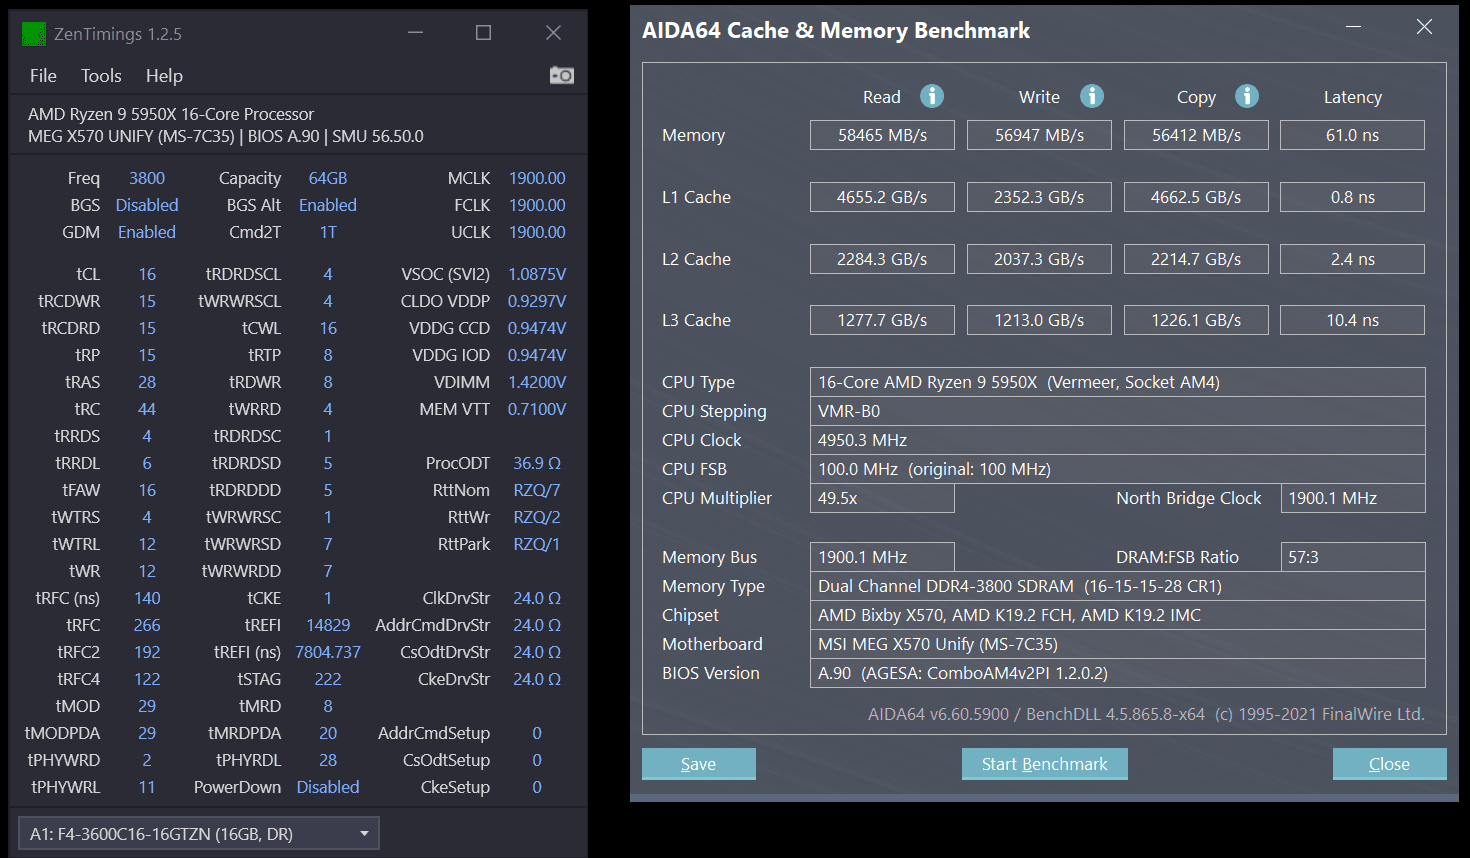This screenshot has width=1470, height=858.
Task: Click the tRAS value 28
Action: tap(147, 382)
